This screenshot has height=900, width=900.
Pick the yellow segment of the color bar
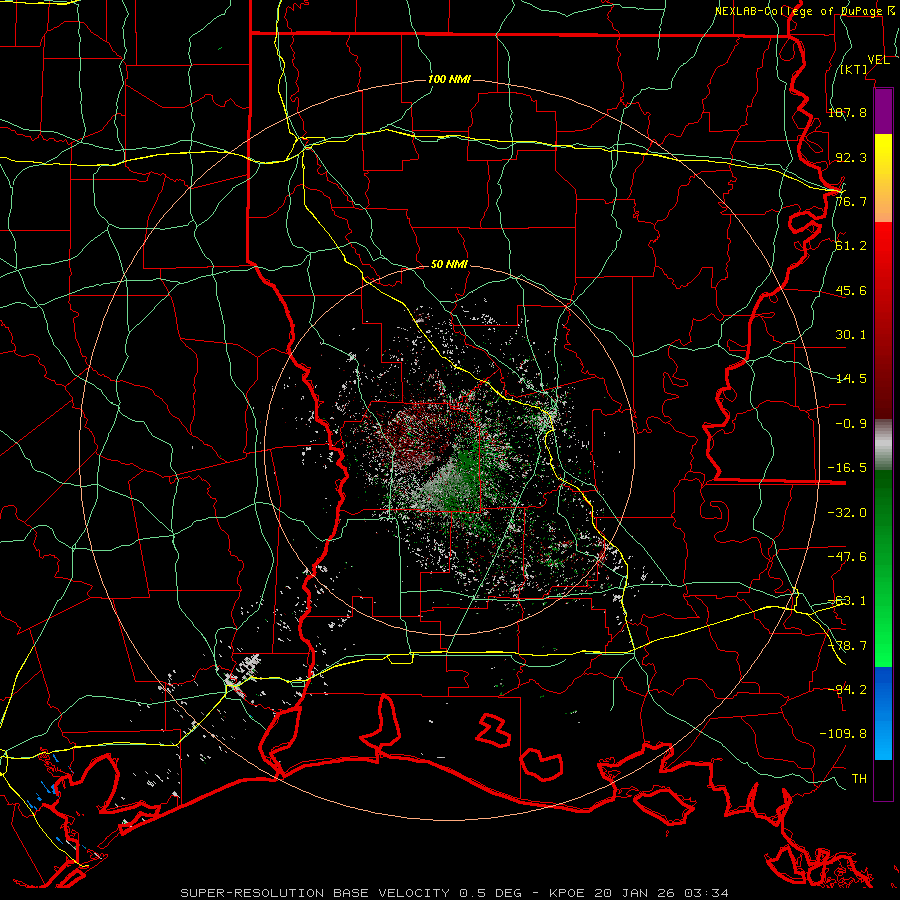click(x=883, y=178)
